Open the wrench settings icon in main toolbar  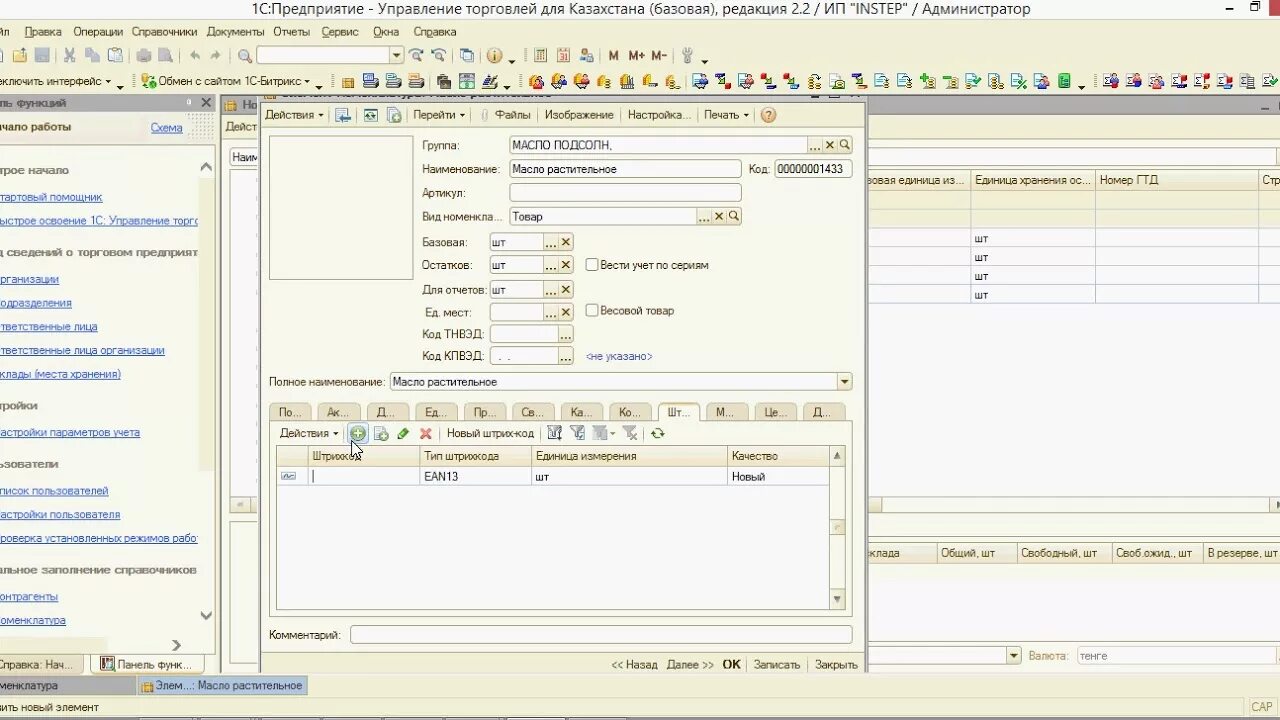coord(687,56)
